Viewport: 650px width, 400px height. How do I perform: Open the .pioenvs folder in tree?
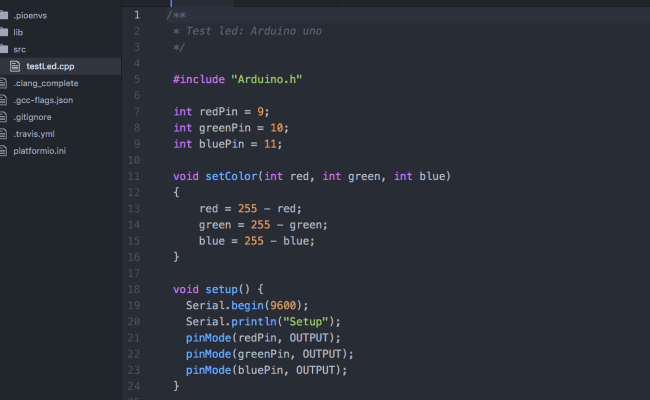30,16
